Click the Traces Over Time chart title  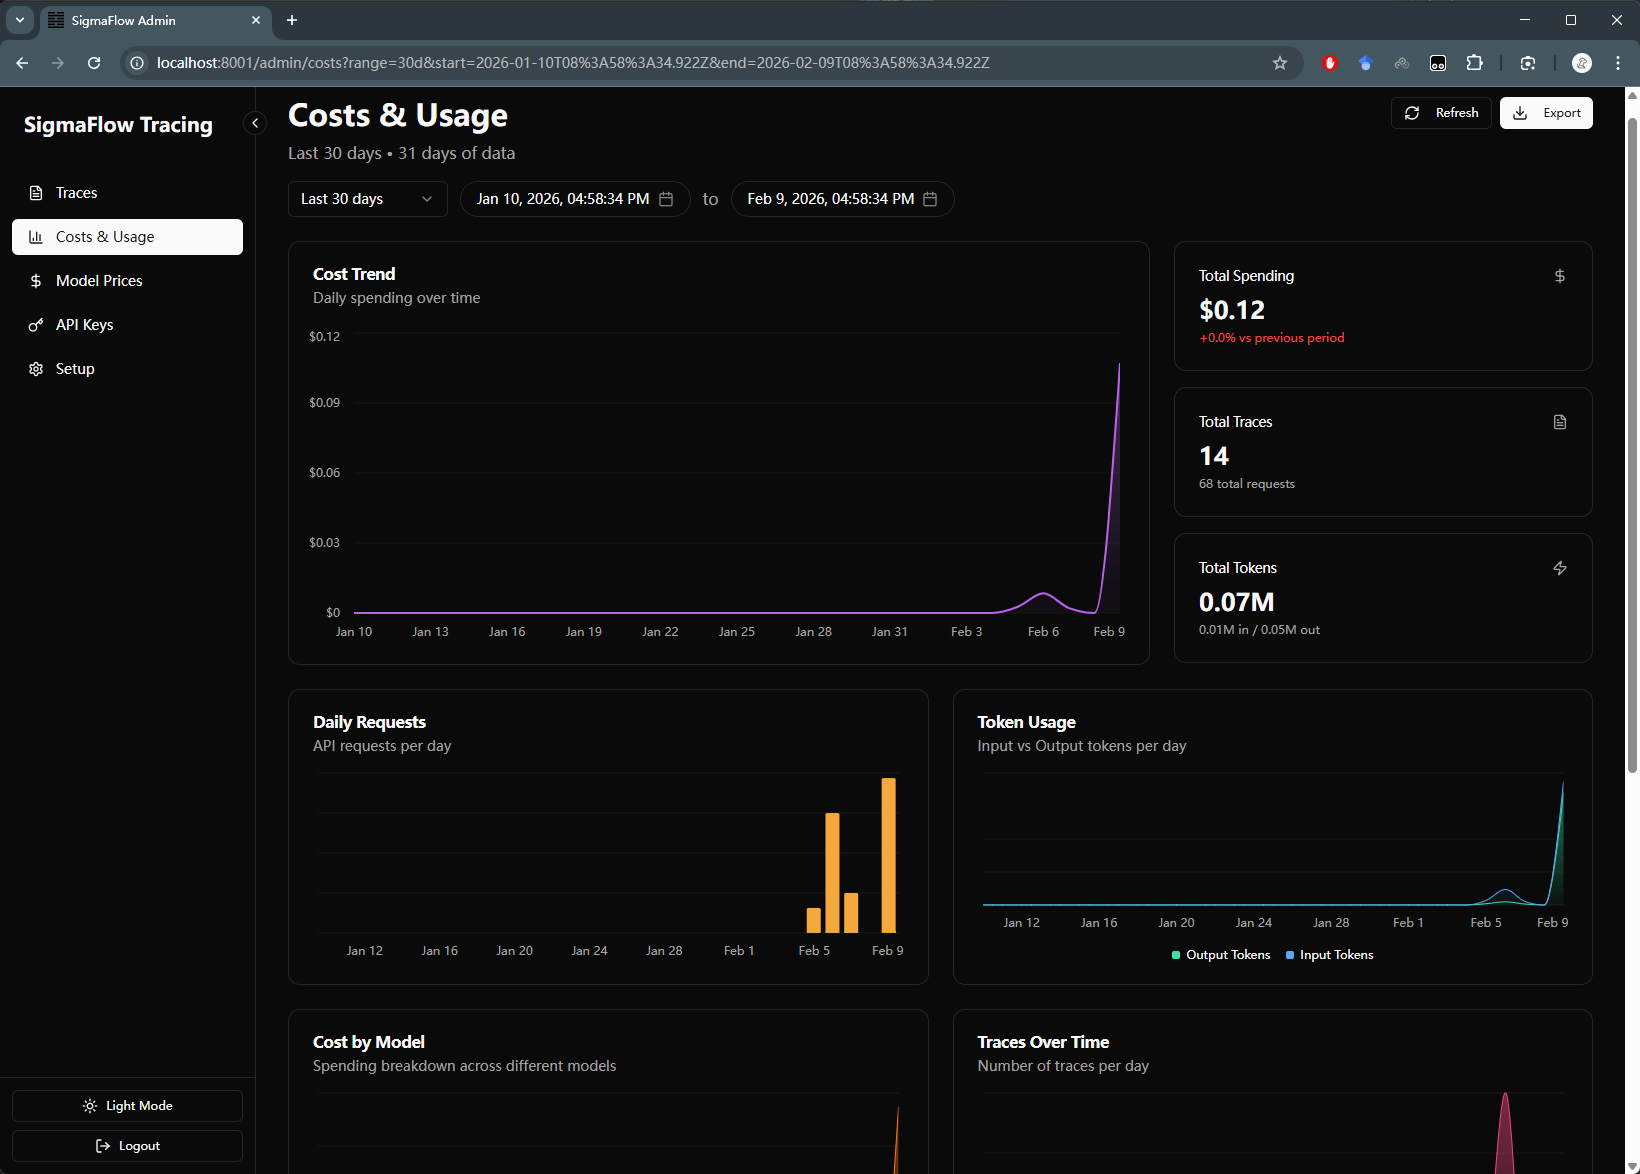pos(1043,1042)
